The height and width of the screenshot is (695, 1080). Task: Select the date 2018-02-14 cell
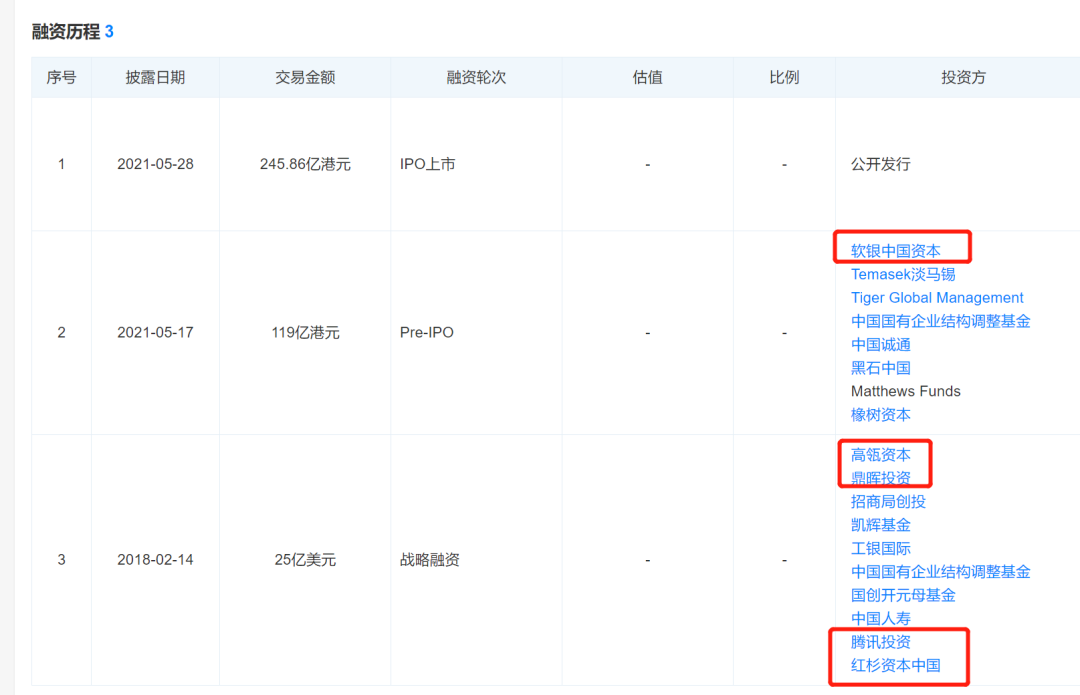tap(155, 559)
